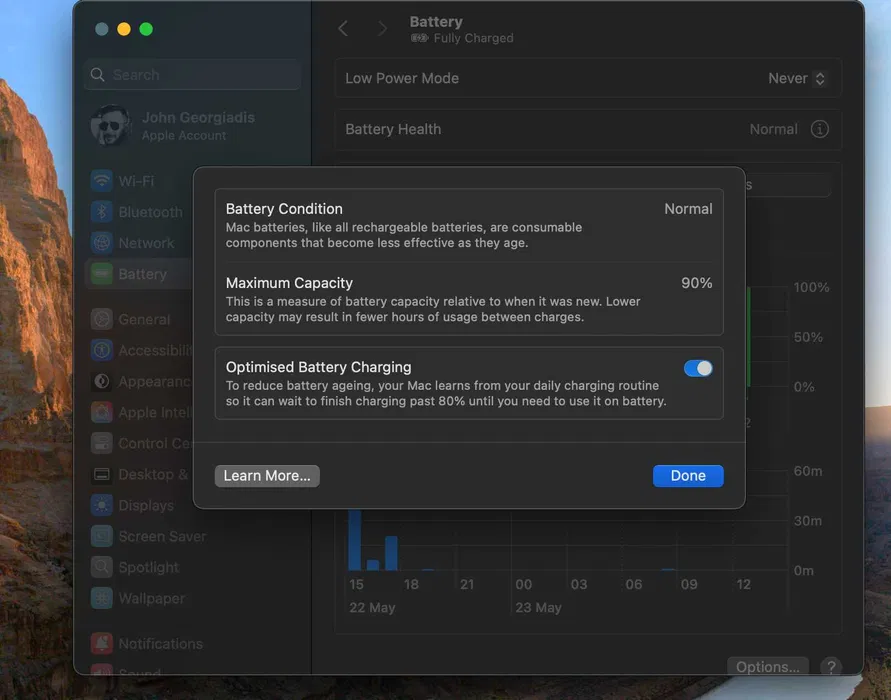The image size is (891, 700).
Task: Click the Battery Condition Normal value
Action: [688, 209]
